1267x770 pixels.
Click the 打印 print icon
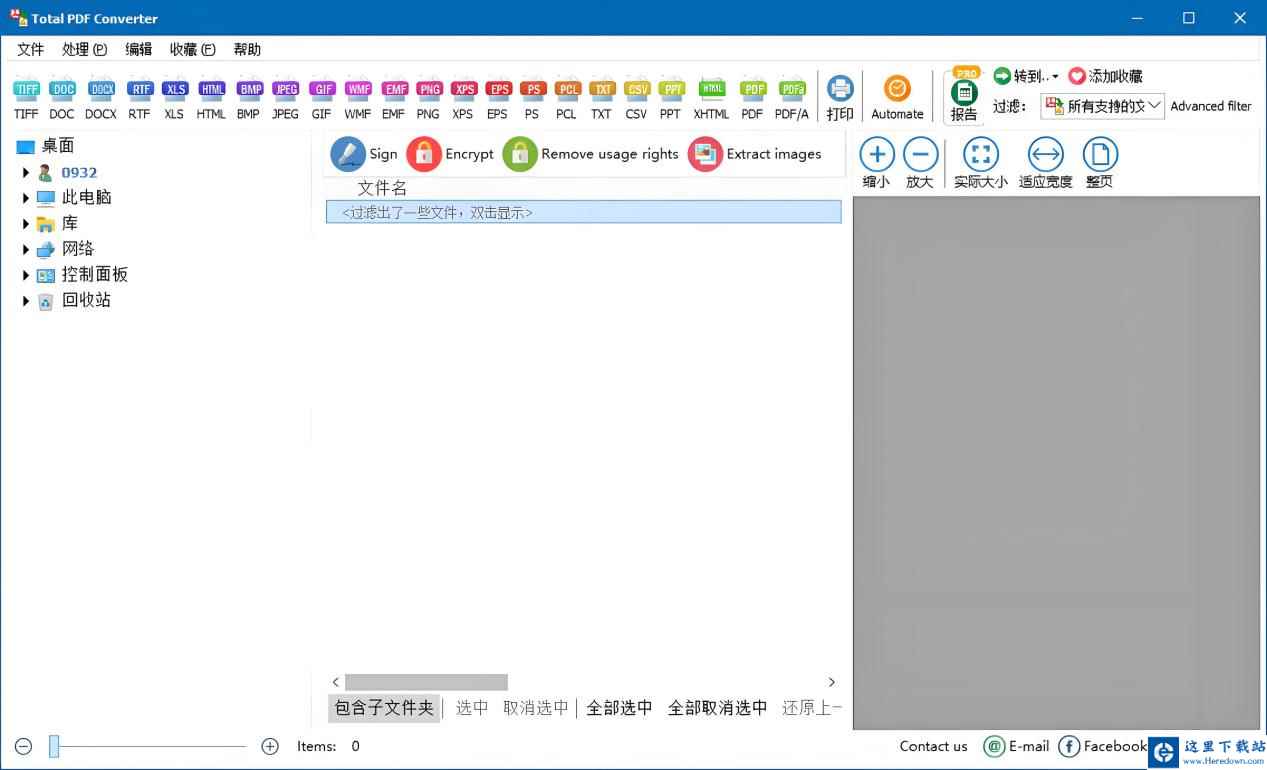coord(840,98)
